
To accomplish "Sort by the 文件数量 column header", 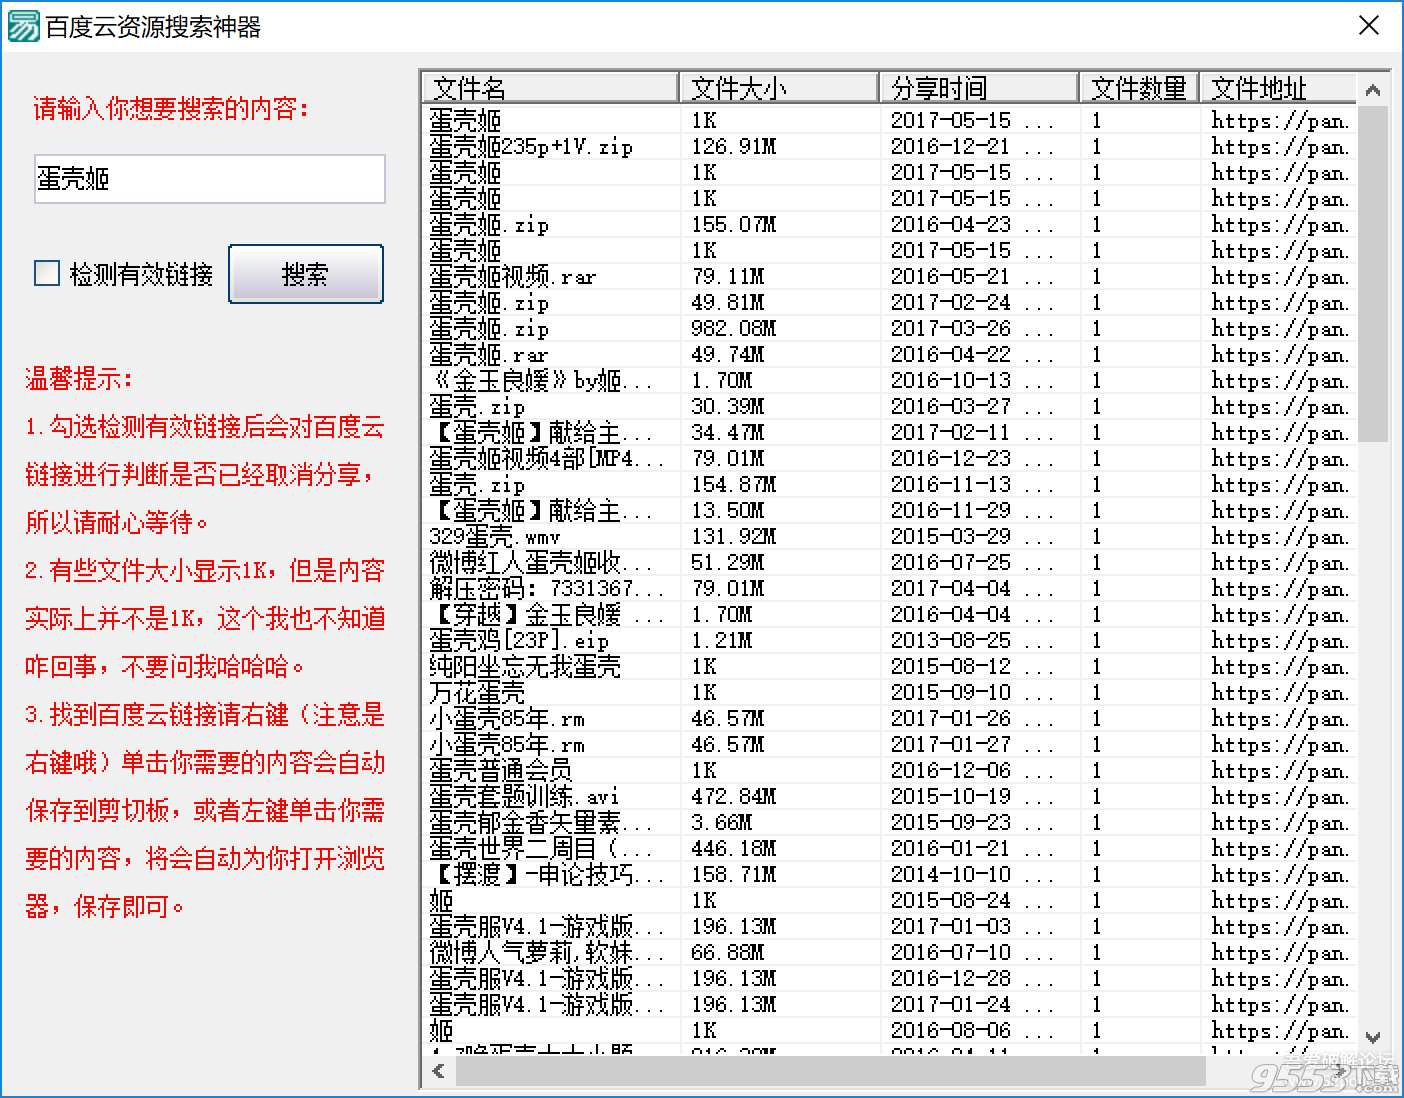I will tap(1139, 88).
